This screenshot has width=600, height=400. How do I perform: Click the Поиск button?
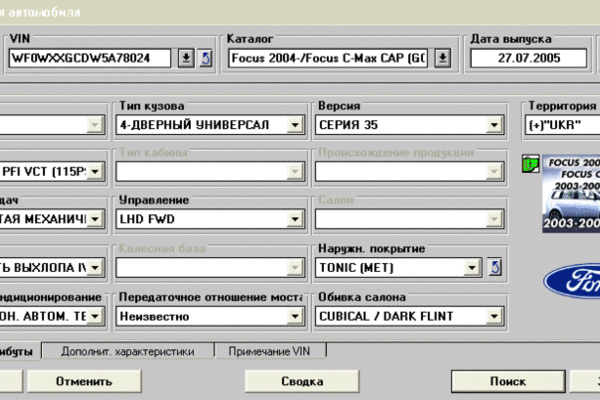[508, 381]
